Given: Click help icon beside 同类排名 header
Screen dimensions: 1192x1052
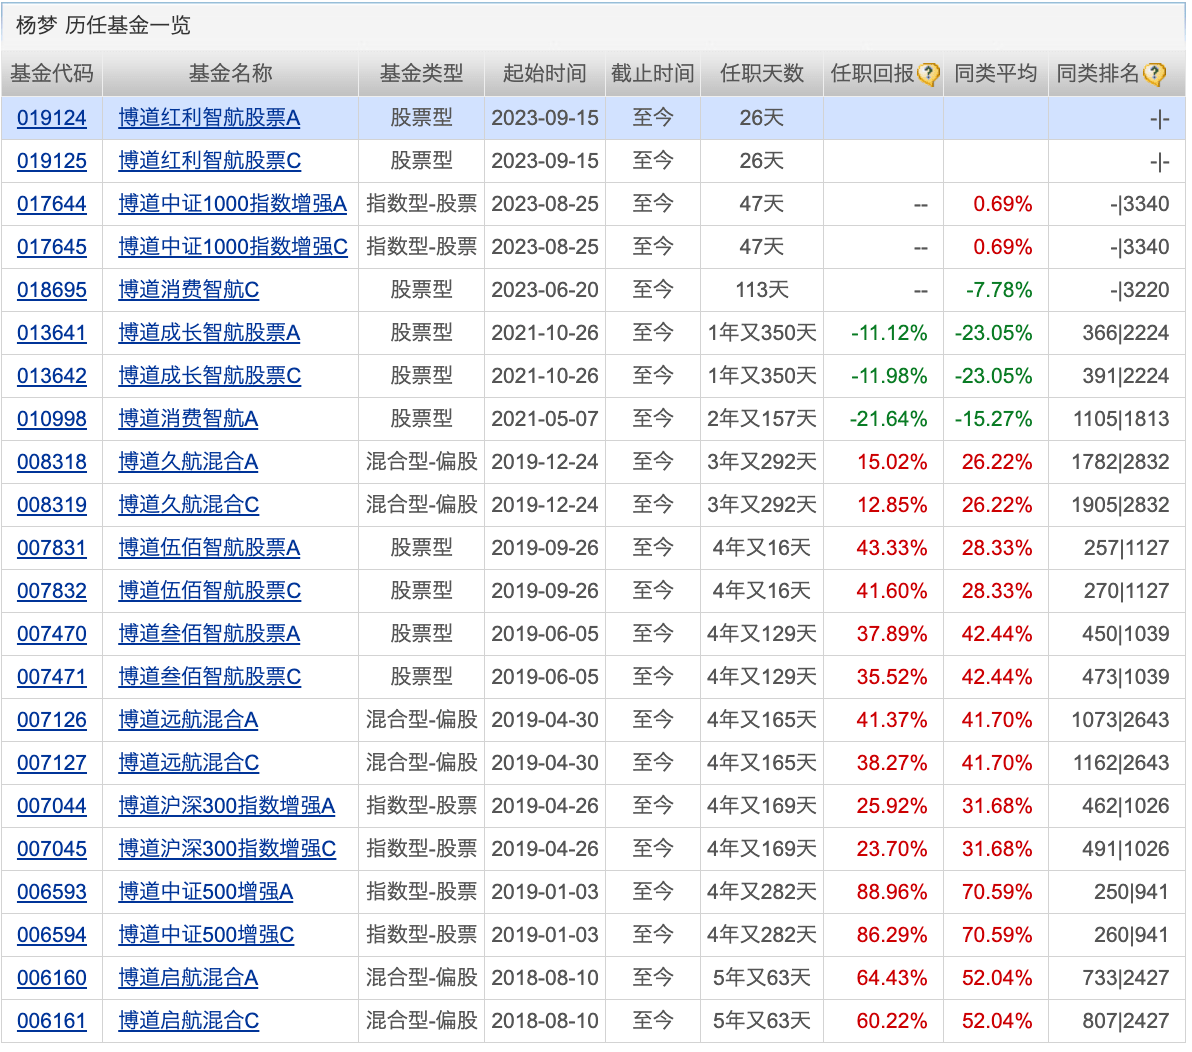Looking at the screenshot, I should pos(1154,74).
